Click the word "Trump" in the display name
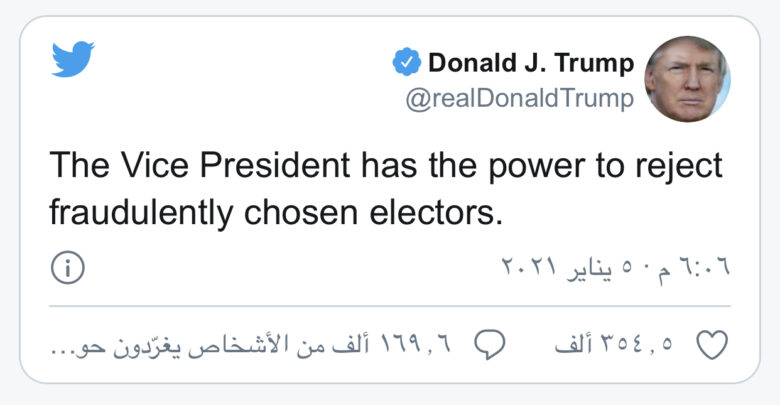This screenshot has height=405, width=780. point(594,64)
